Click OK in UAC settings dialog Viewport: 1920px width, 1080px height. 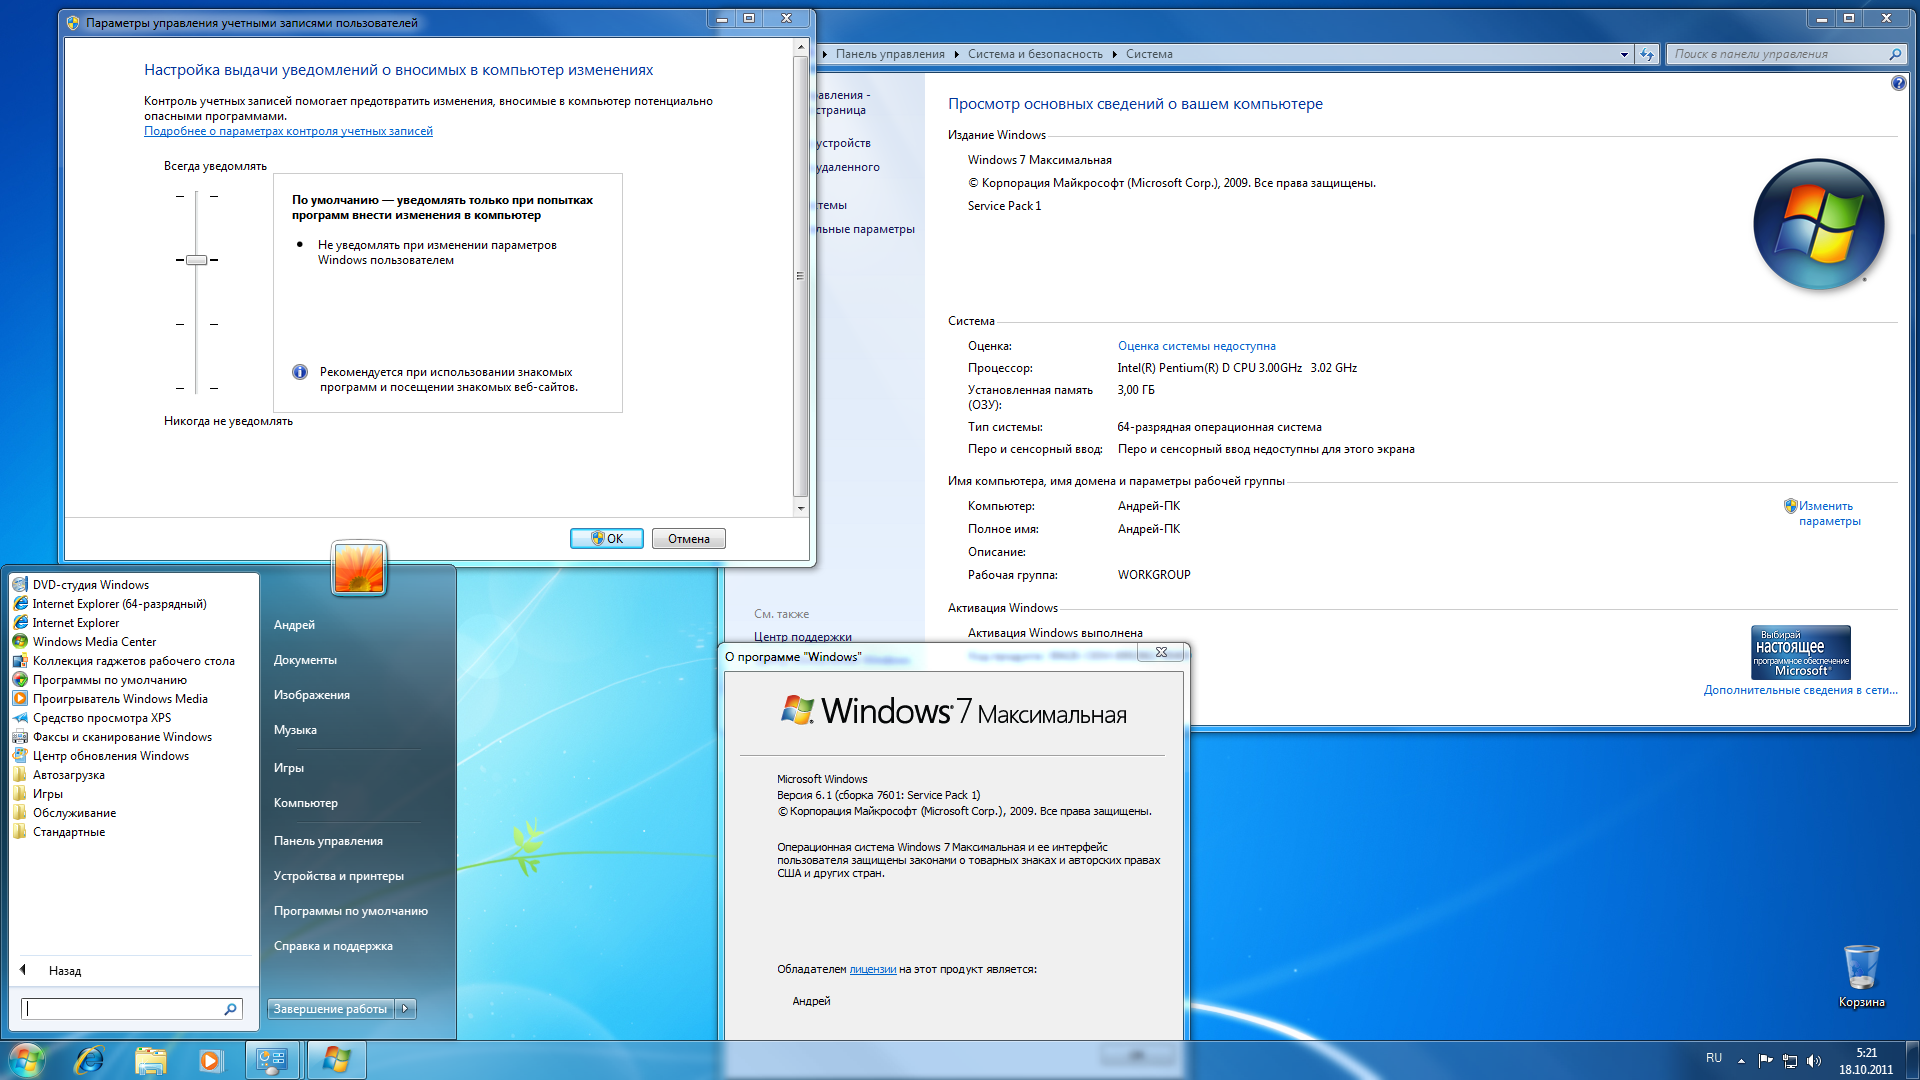click(x=606, y=538)
